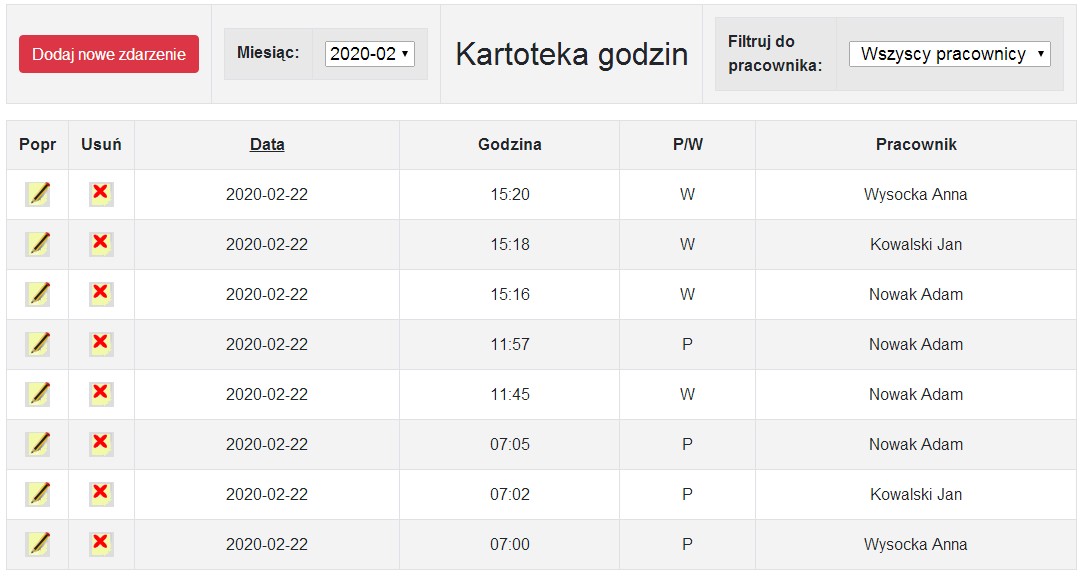This screenshot has height=576, width=1084.
Task: Expand the Wszyscy pracownicy employee filter
Action: click(x=949, y=54)
